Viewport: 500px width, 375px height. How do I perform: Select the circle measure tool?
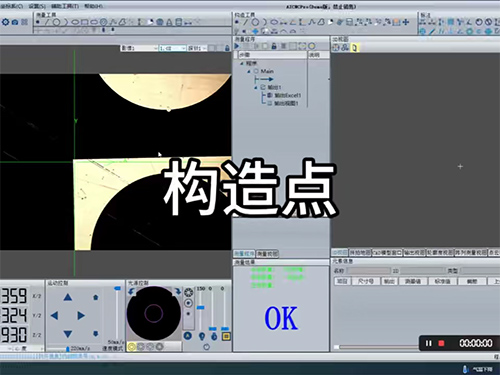pyautogui.click(x=56, y=22)
